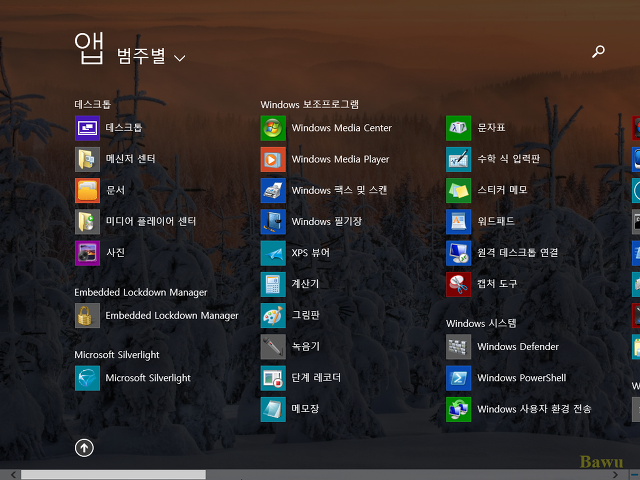Open the 사진 app icon
The height and width of the screenshot is (480, 640).
tap(87, 253)
